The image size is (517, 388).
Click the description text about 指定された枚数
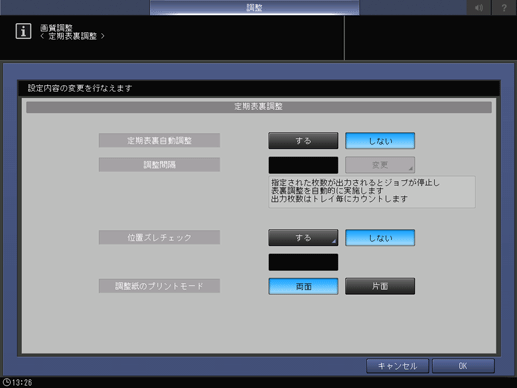[372, 192]
